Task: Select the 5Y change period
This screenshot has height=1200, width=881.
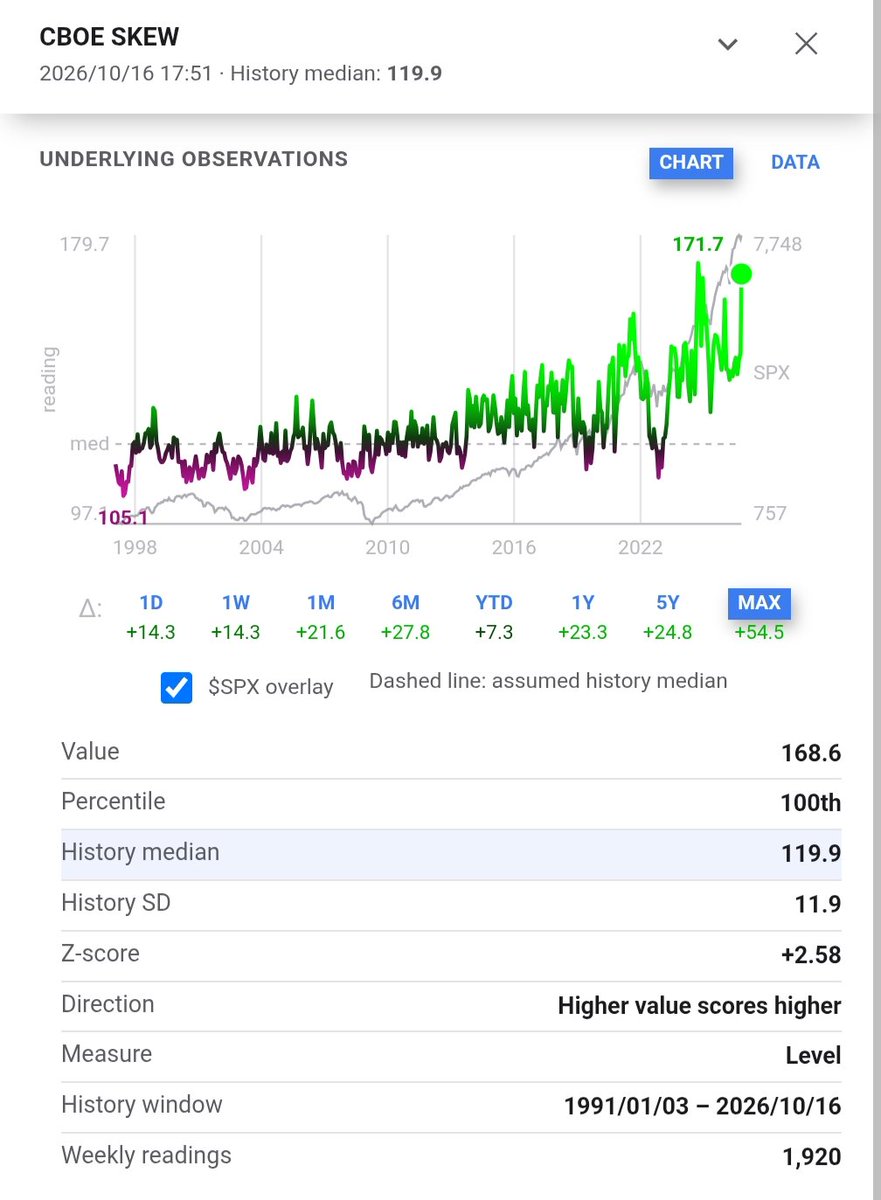Action: click(668, 603)
